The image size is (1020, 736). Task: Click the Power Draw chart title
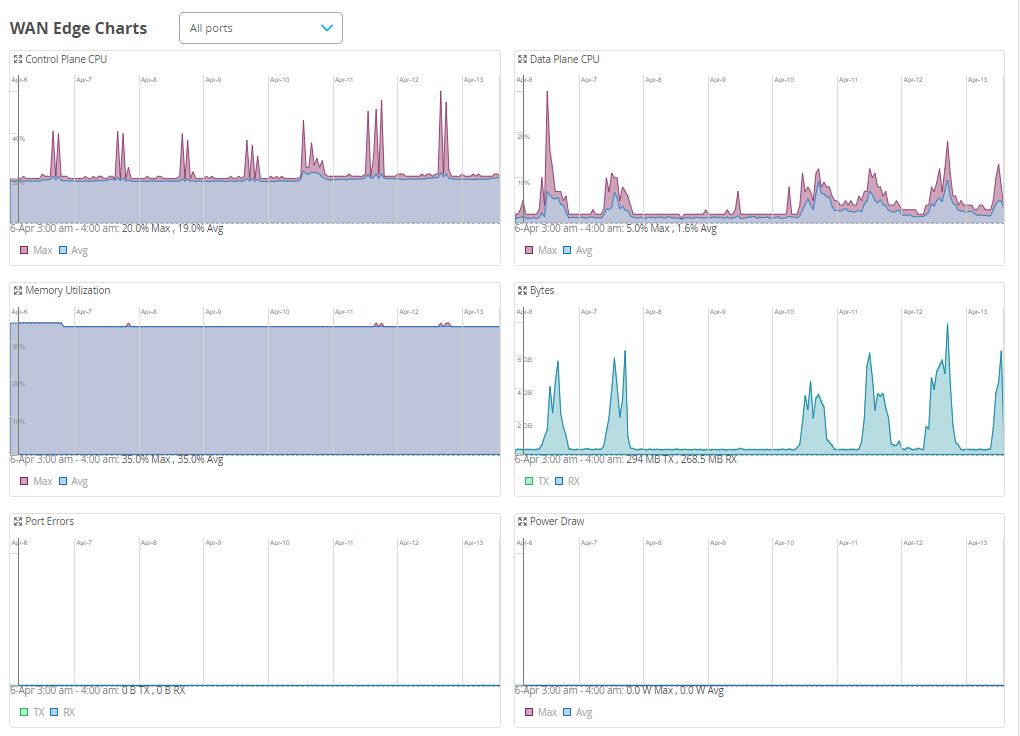coord(557,521)
